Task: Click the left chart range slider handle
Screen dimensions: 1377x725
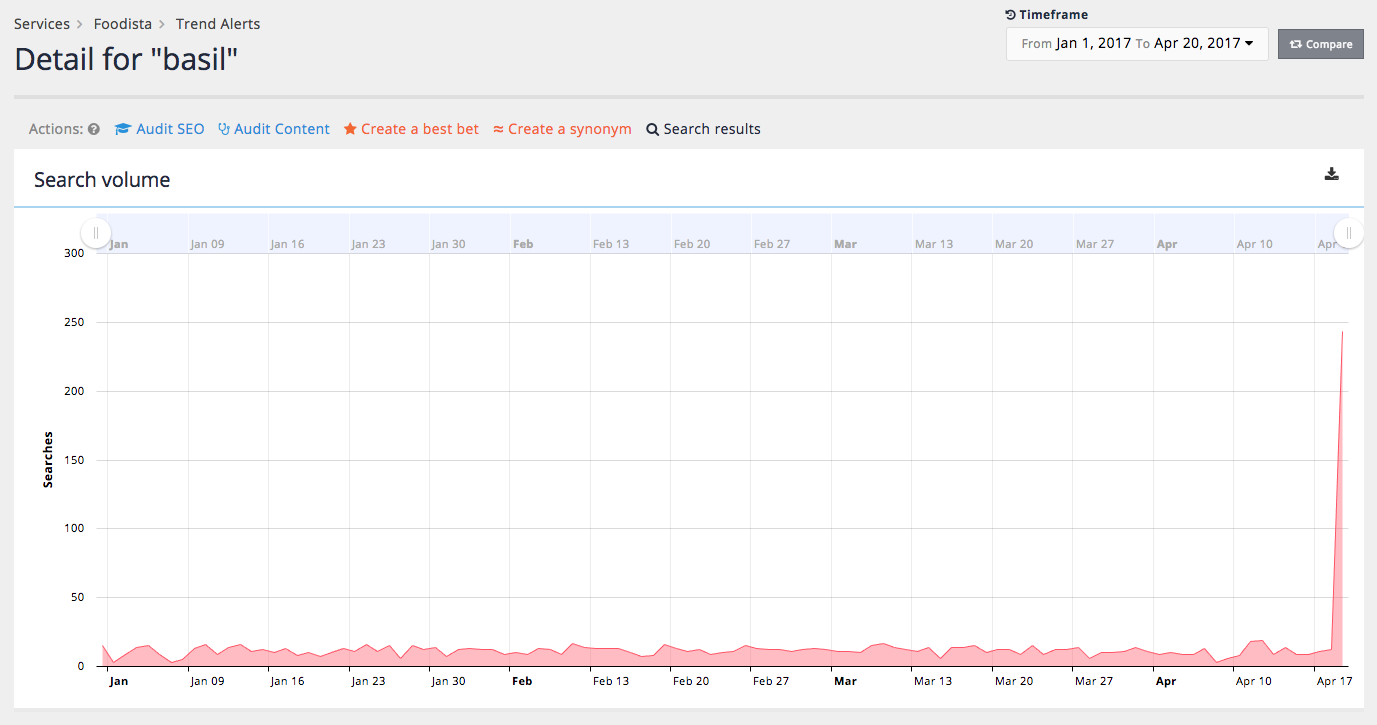Action: (x=95, y=232)
